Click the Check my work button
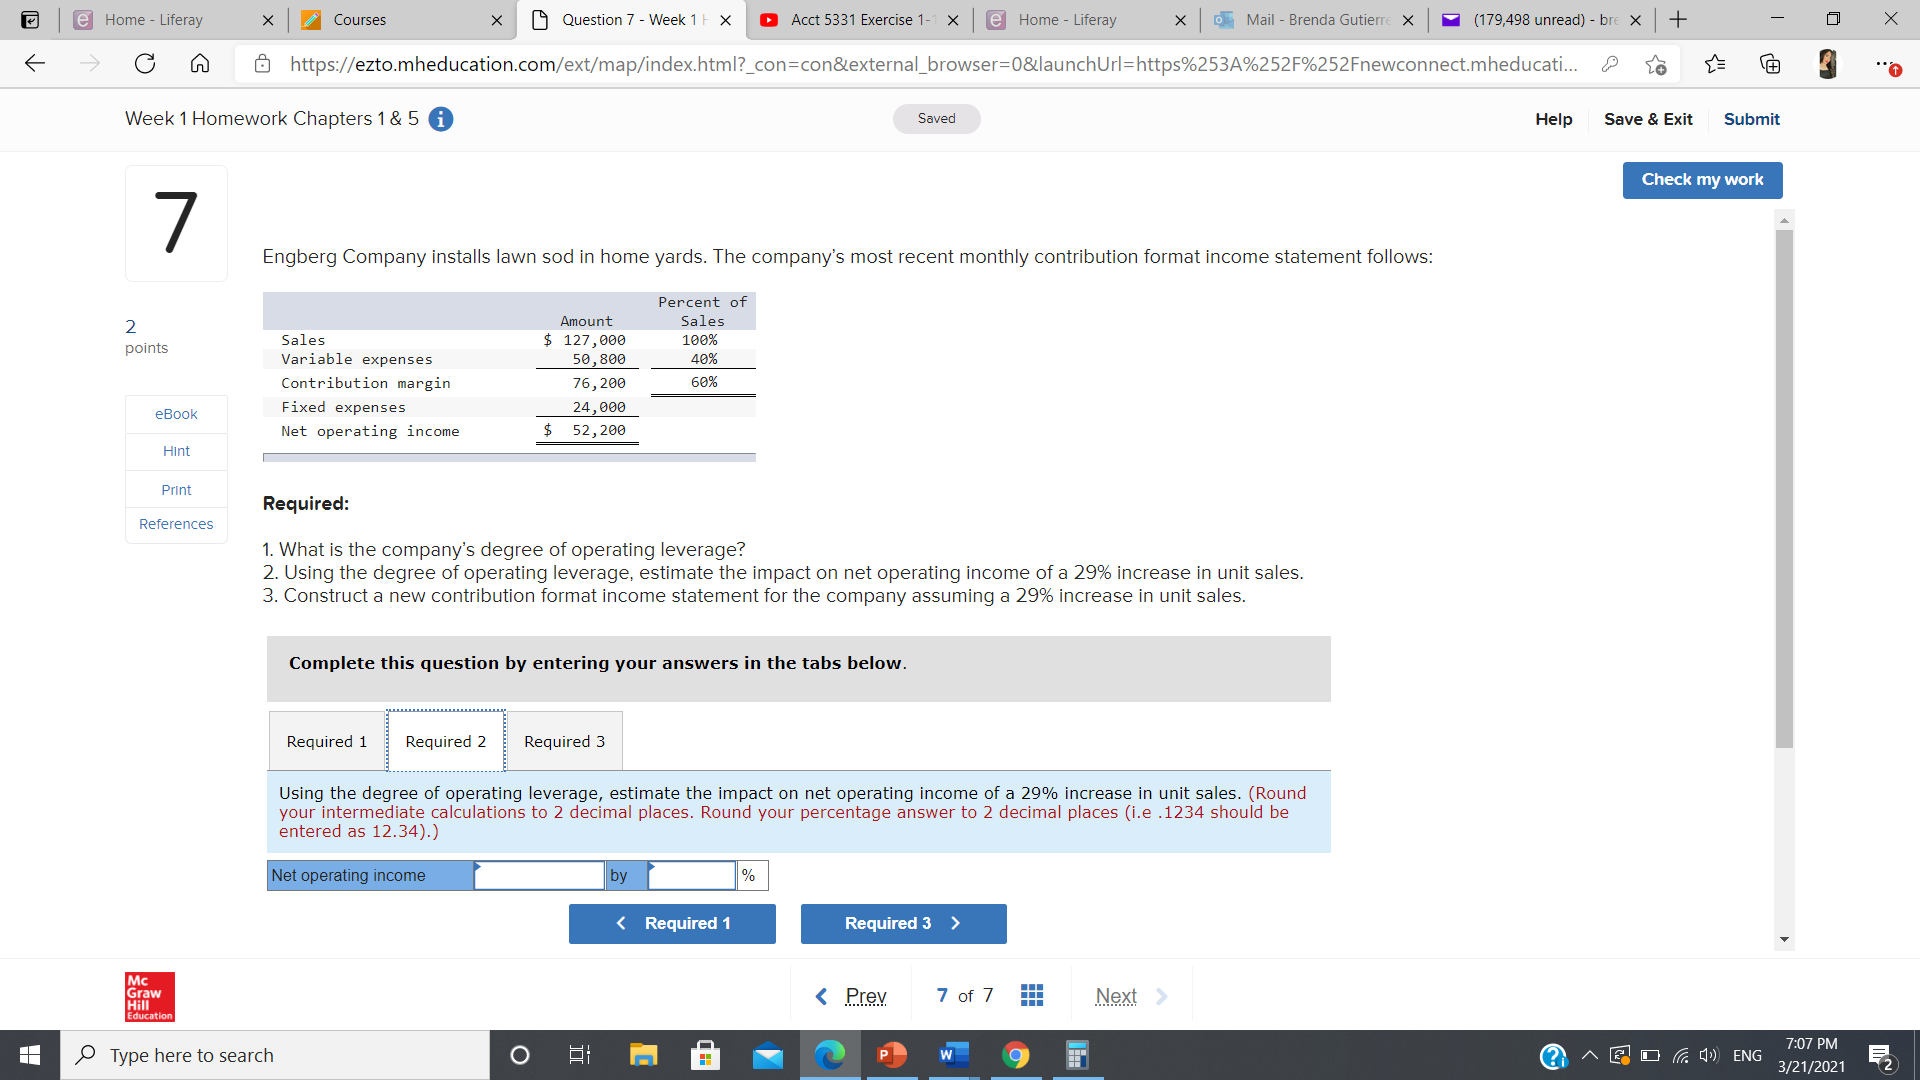The image size is (1920, 1080). coord(1702,180)
